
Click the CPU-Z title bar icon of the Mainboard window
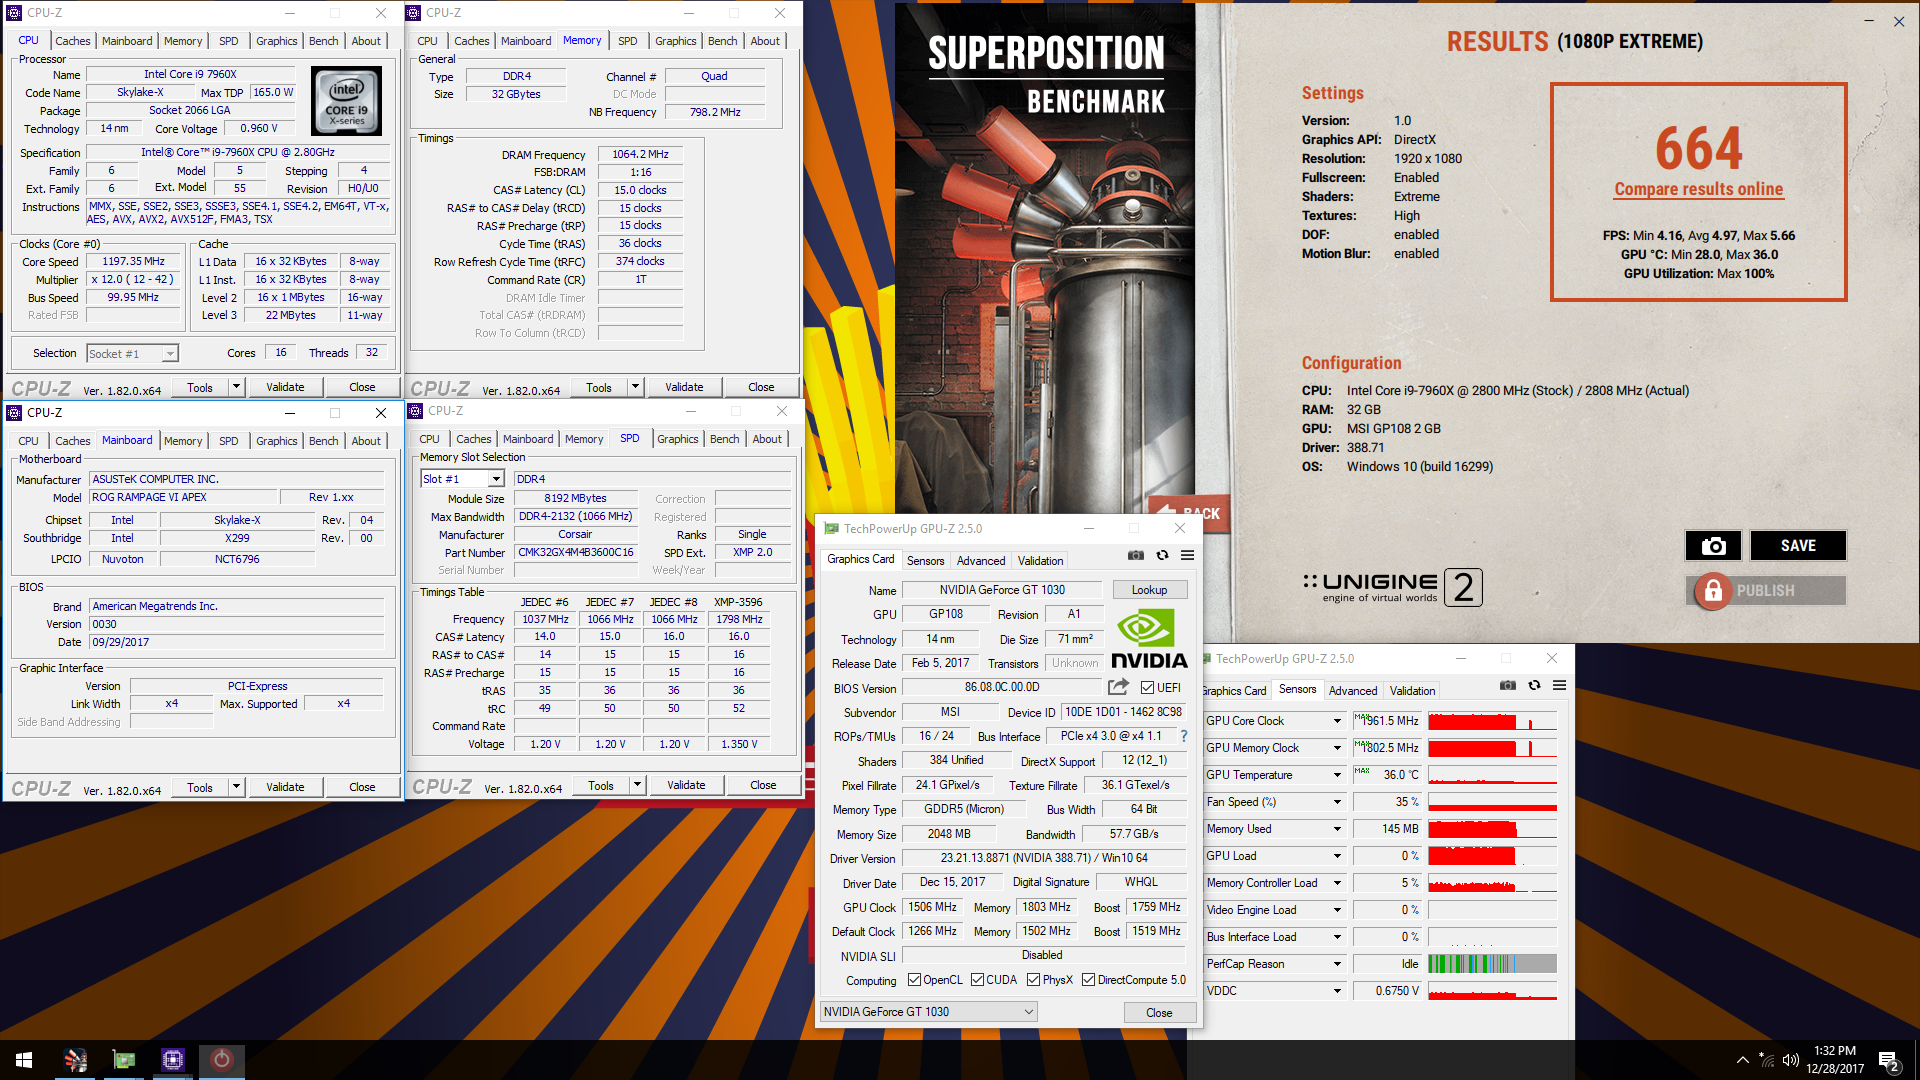(14, 413)
